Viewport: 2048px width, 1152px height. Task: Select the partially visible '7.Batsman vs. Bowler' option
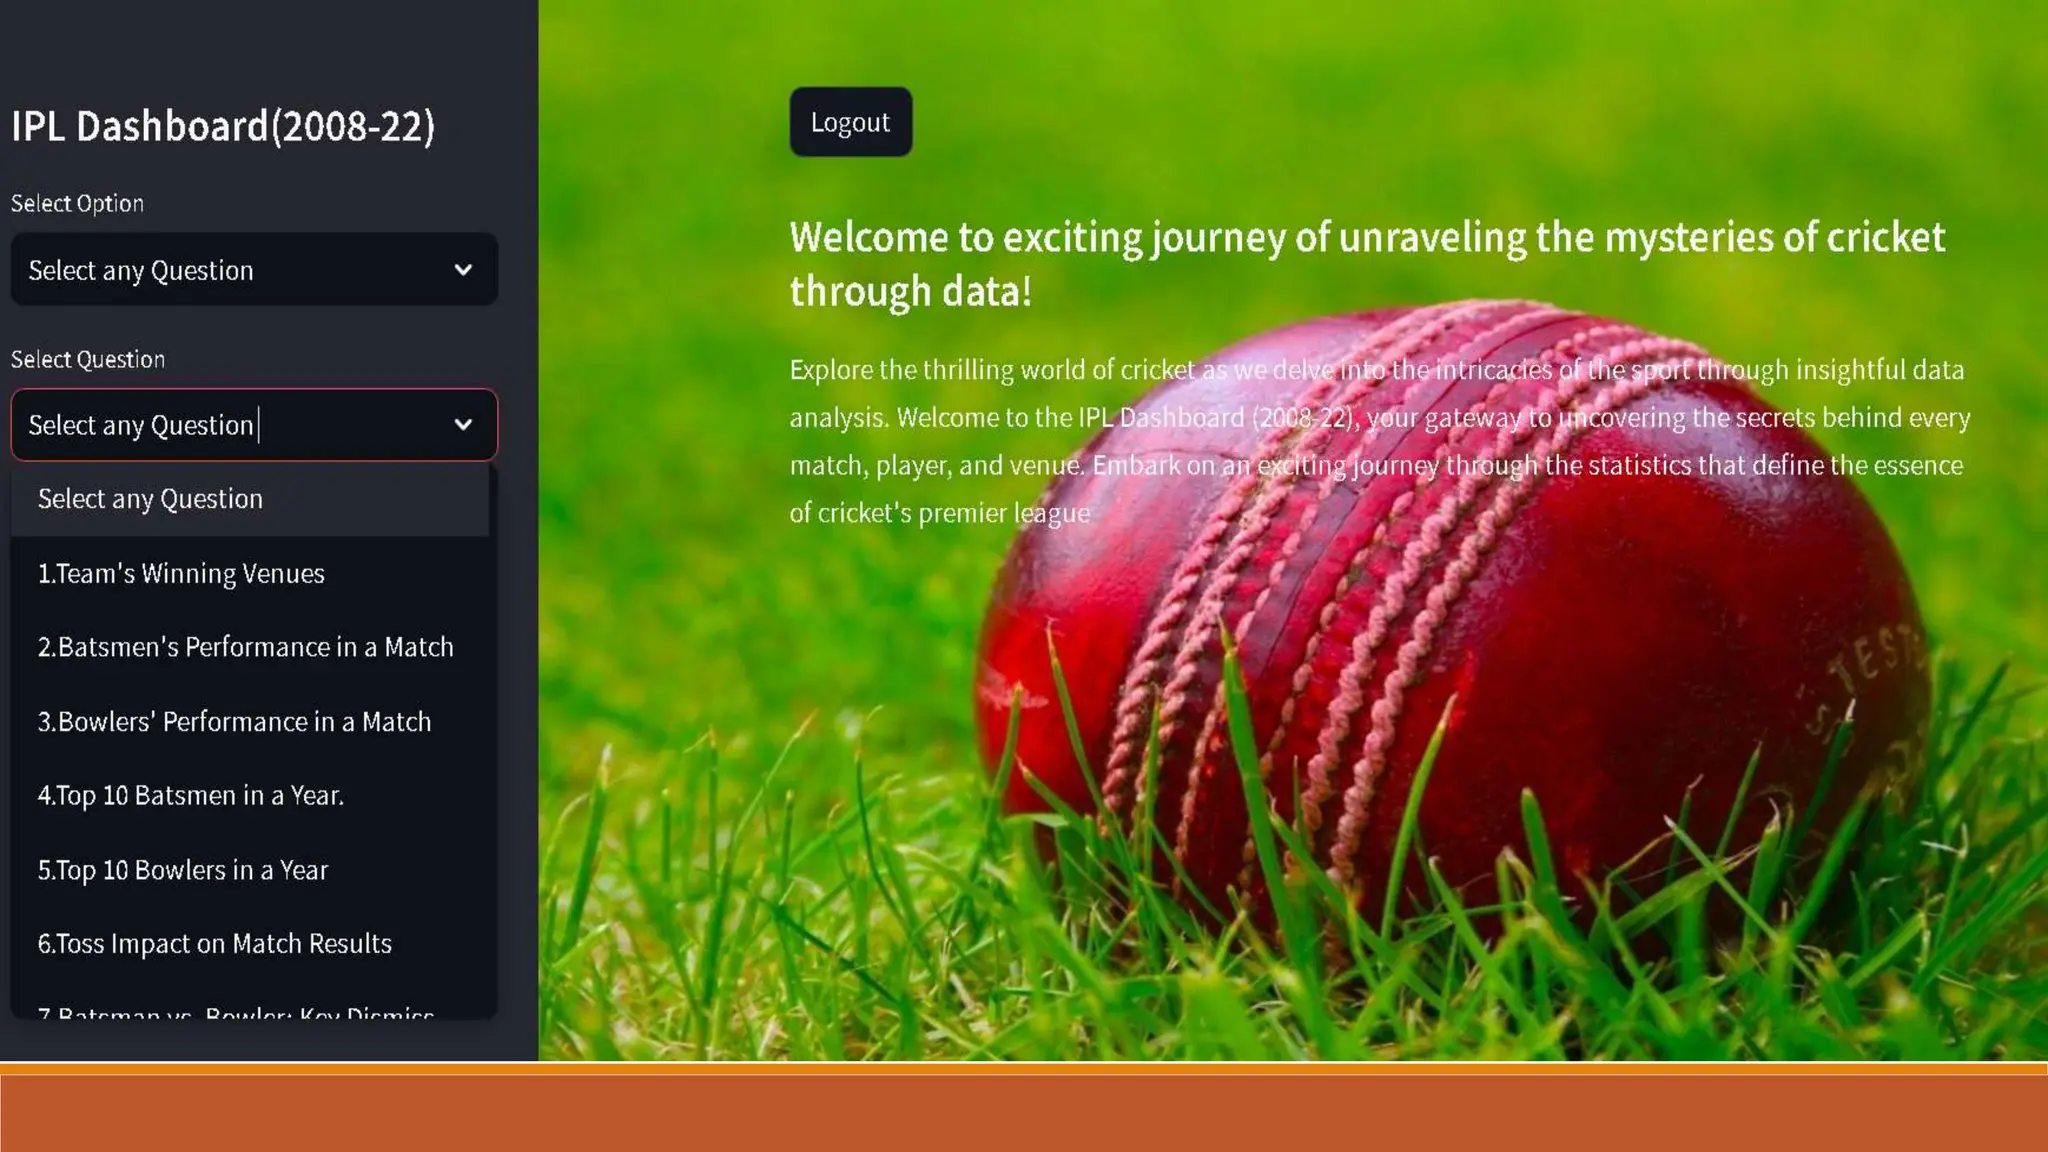click(x=235, y=1012)
